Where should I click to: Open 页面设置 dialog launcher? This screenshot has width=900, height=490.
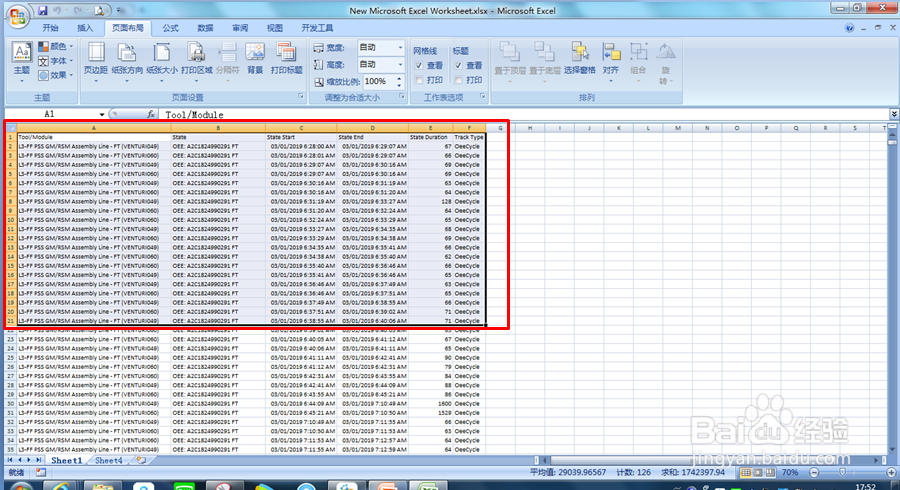pos(301,96)
